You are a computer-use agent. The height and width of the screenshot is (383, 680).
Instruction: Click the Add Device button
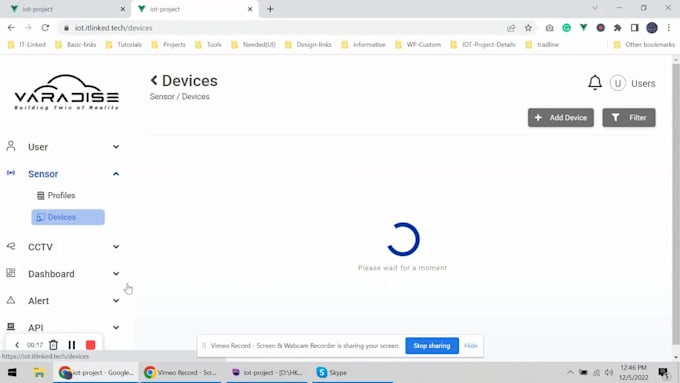click(561, 118)
